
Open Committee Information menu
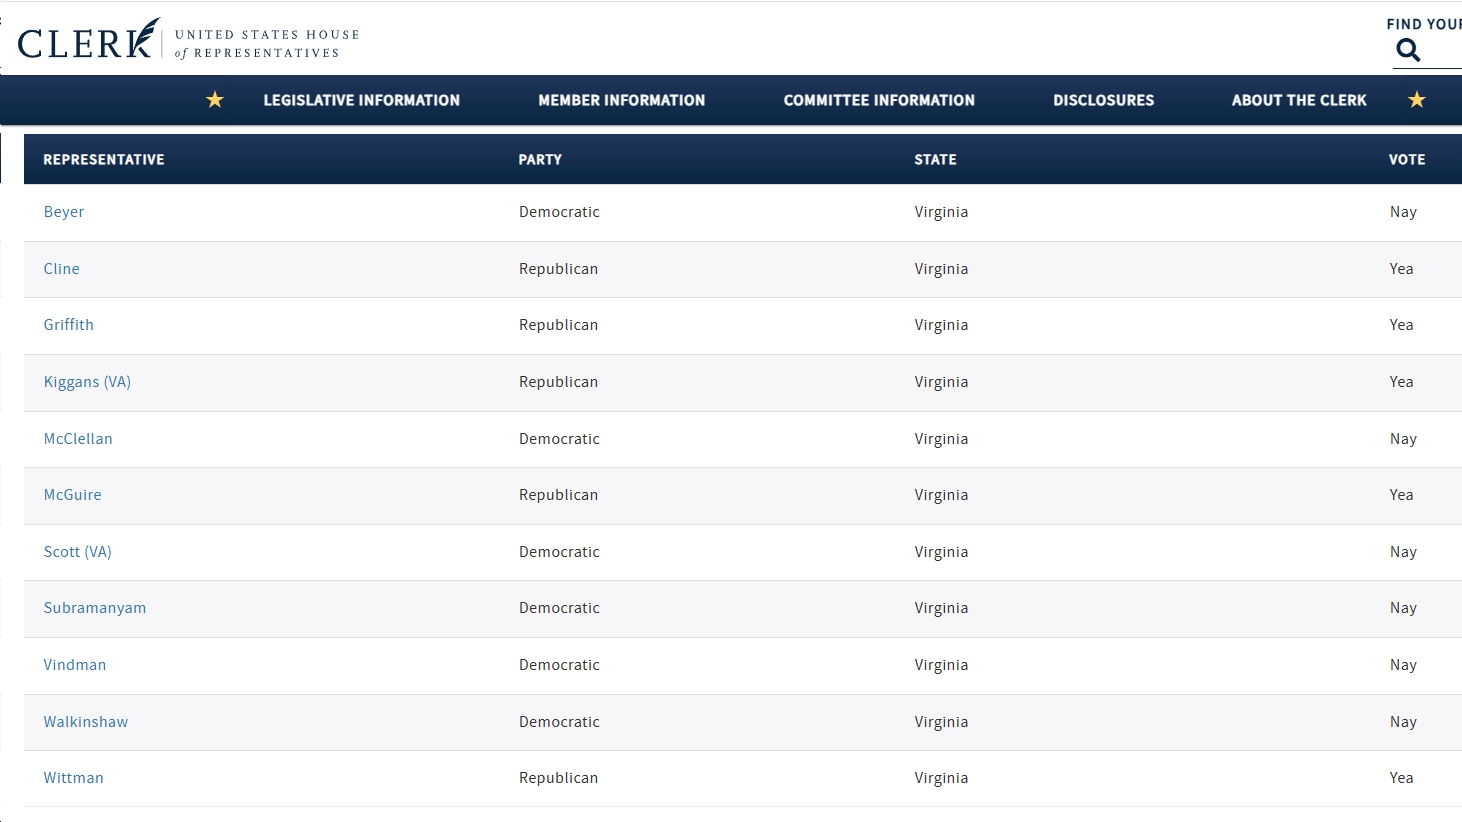tap(878, 99)
